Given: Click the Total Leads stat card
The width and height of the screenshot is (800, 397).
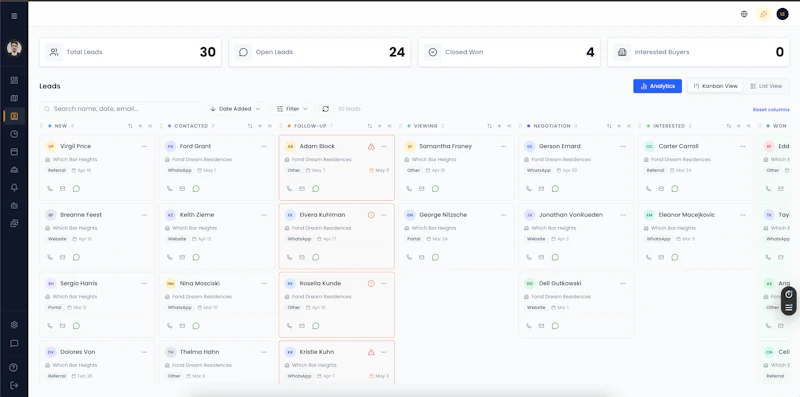Looking at the screenshot, I should click(131, 52).
